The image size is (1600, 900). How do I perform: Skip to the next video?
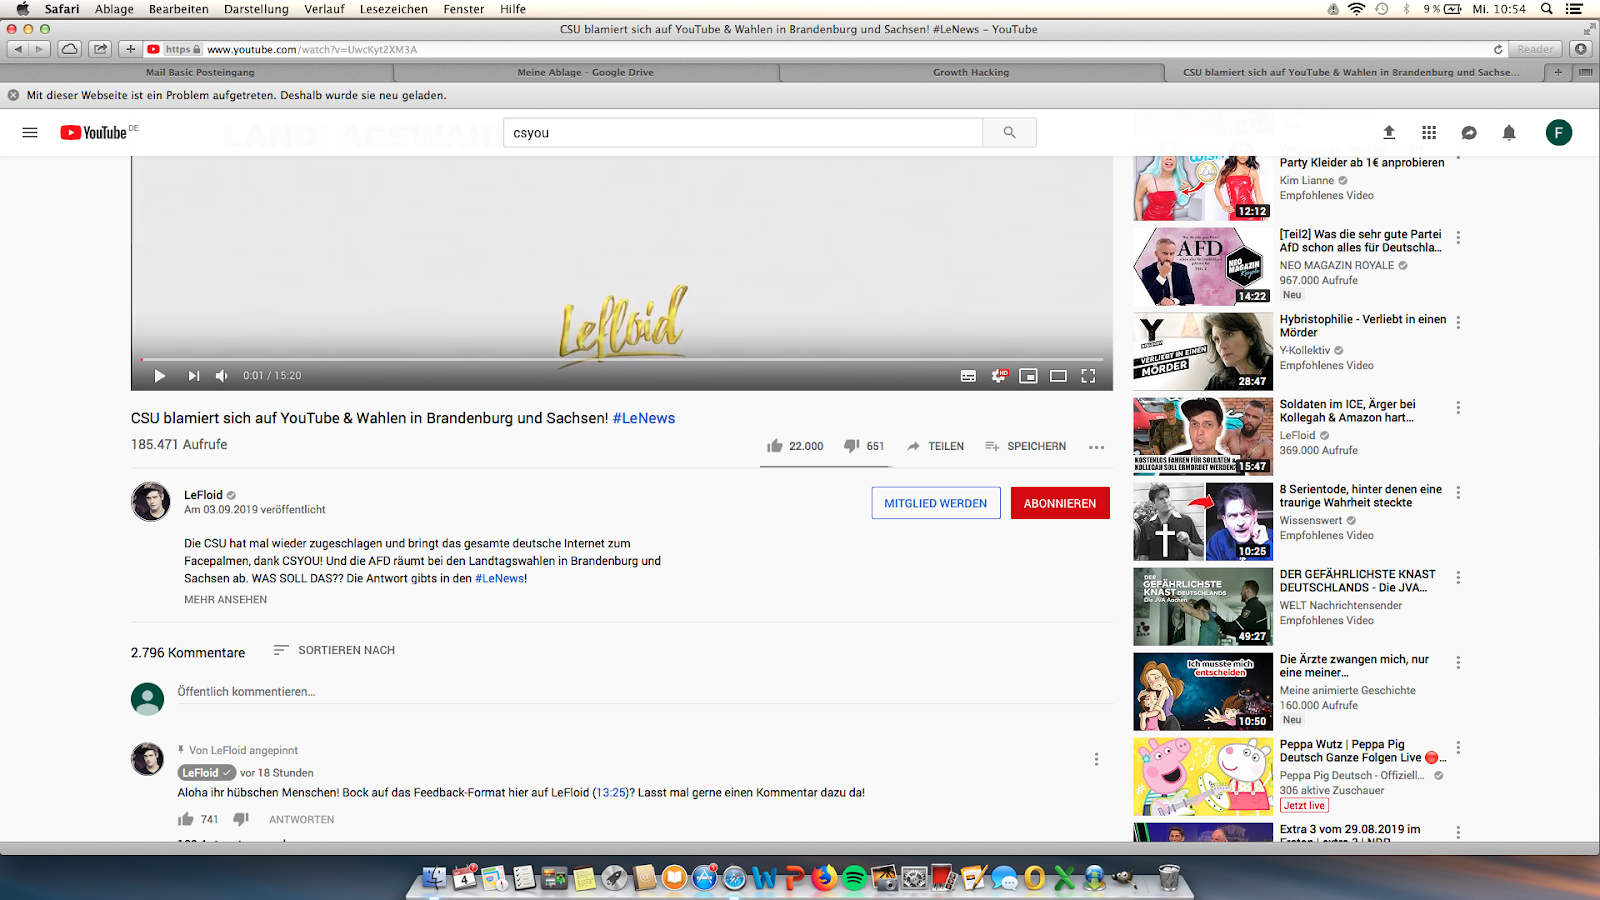(193, 376)
